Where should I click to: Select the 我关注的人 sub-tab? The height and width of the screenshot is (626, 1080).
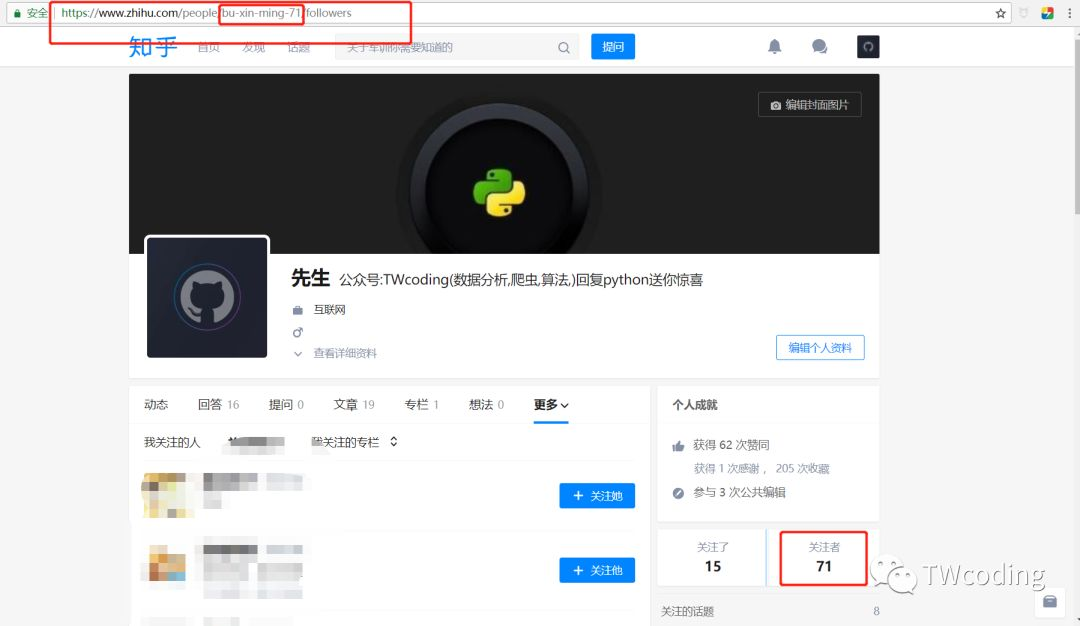172,442
